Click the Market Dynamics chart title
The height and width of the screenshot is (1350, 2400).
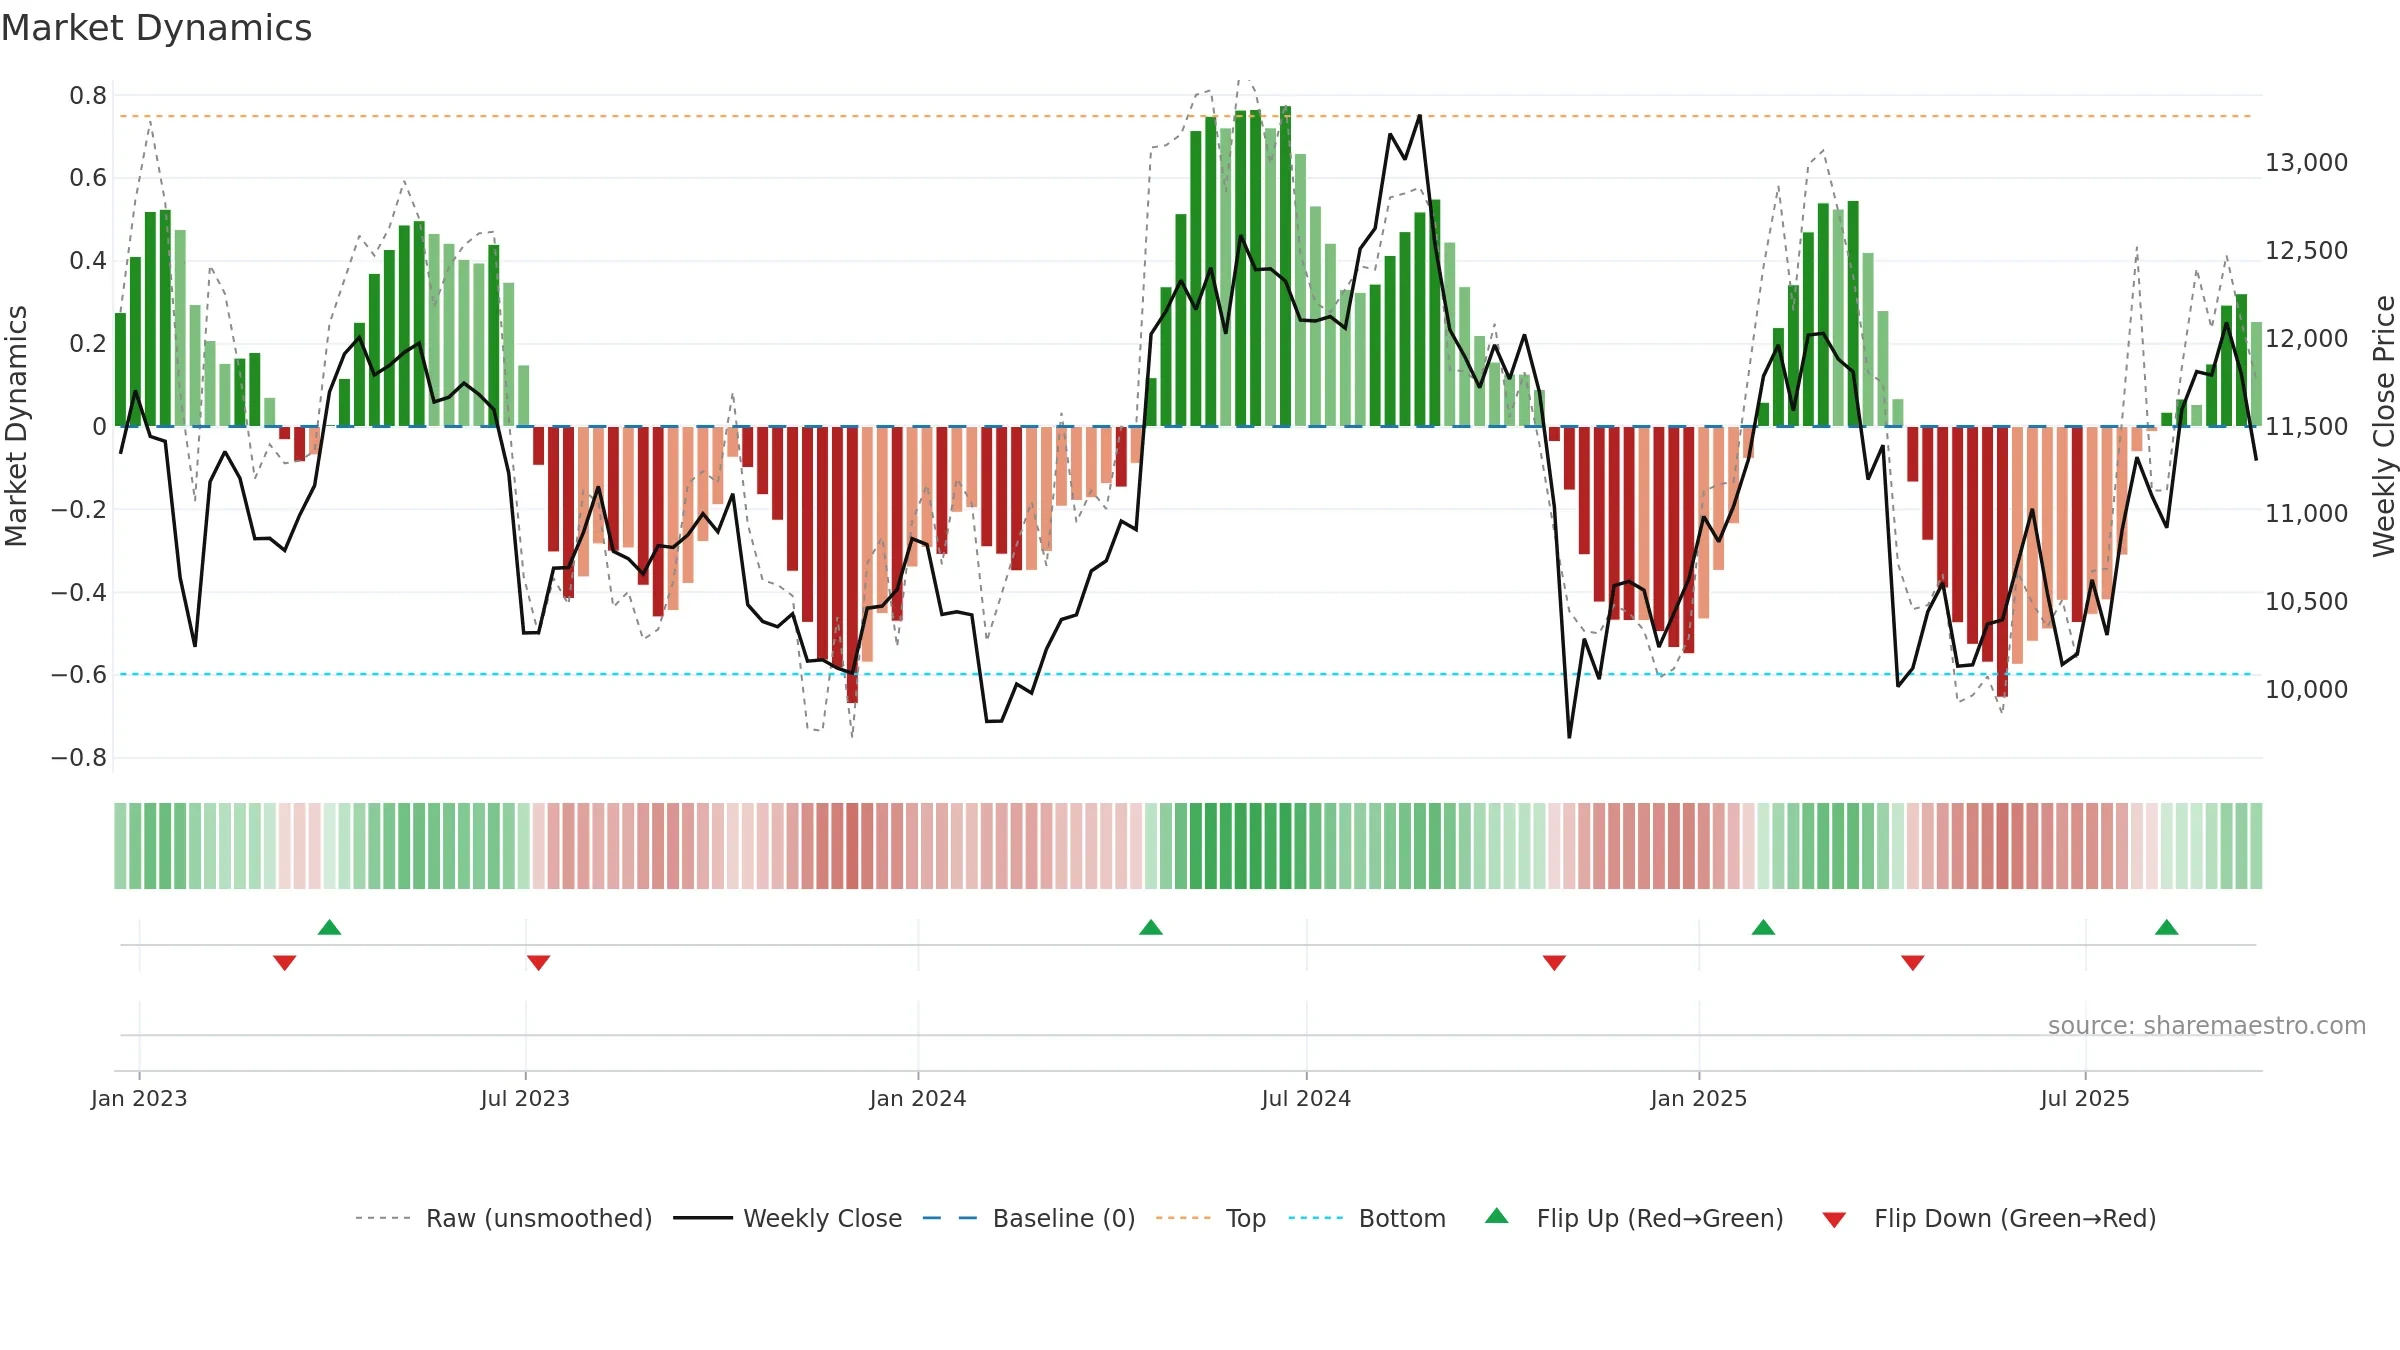[x=156, y=28]
